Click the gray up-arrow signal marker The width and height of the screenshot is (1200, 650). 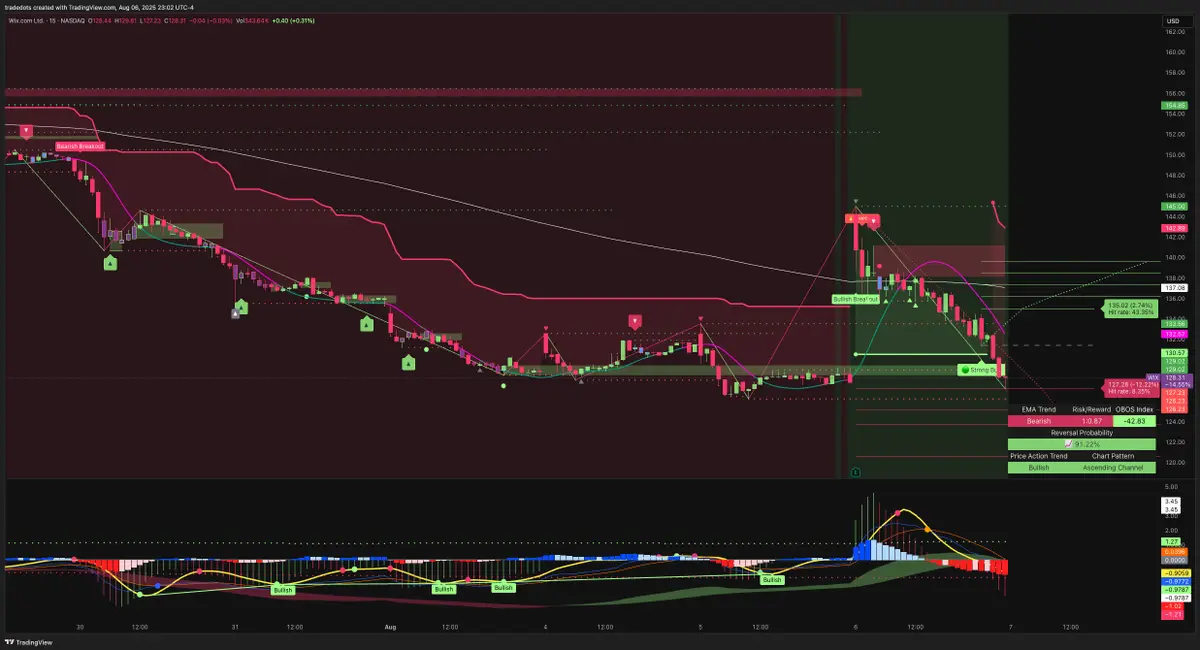pyautogui.click(x=236, y=313)
